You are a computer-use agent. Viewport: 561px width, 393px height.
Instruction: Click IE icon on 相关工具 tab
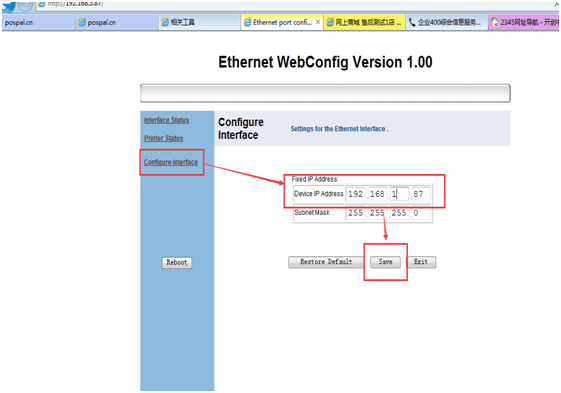(165, 22)
